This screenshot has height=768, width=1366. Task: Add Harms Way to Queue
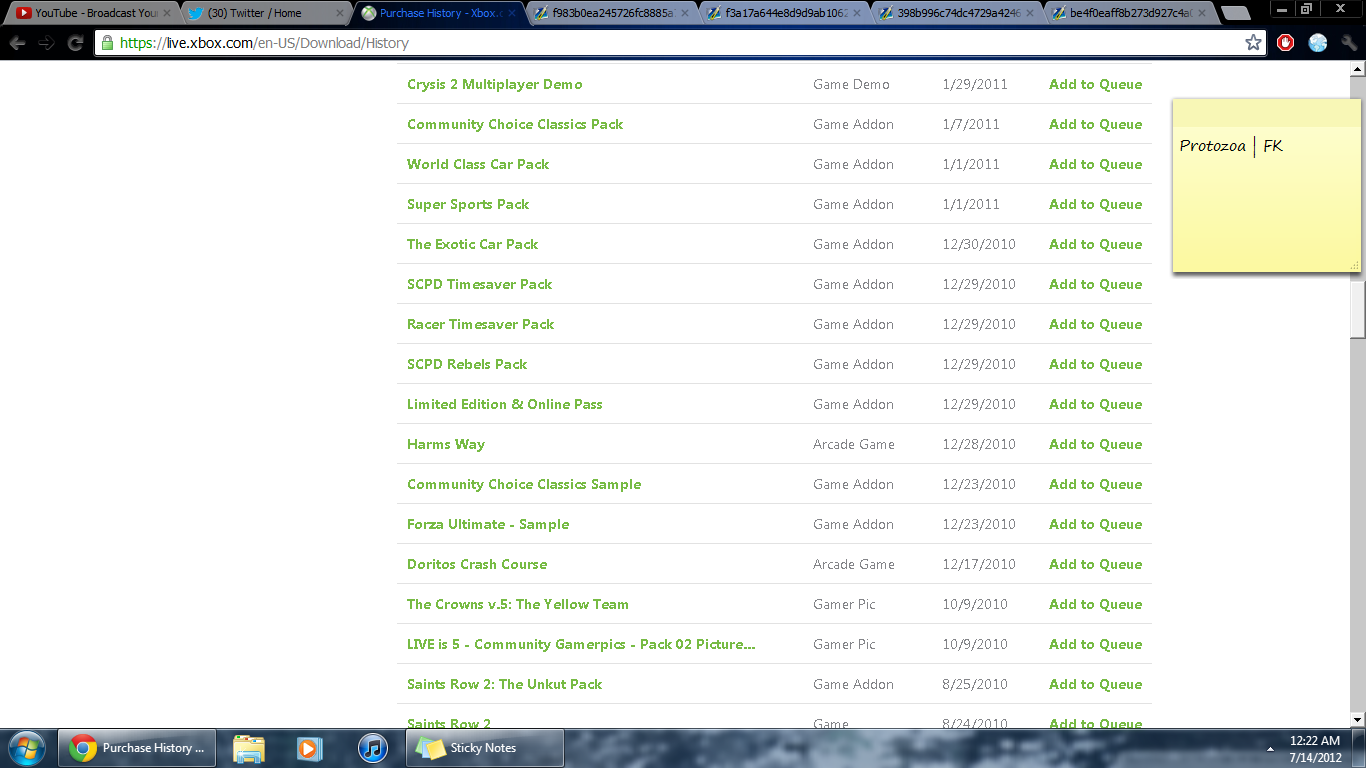[x=1095, y=444]
